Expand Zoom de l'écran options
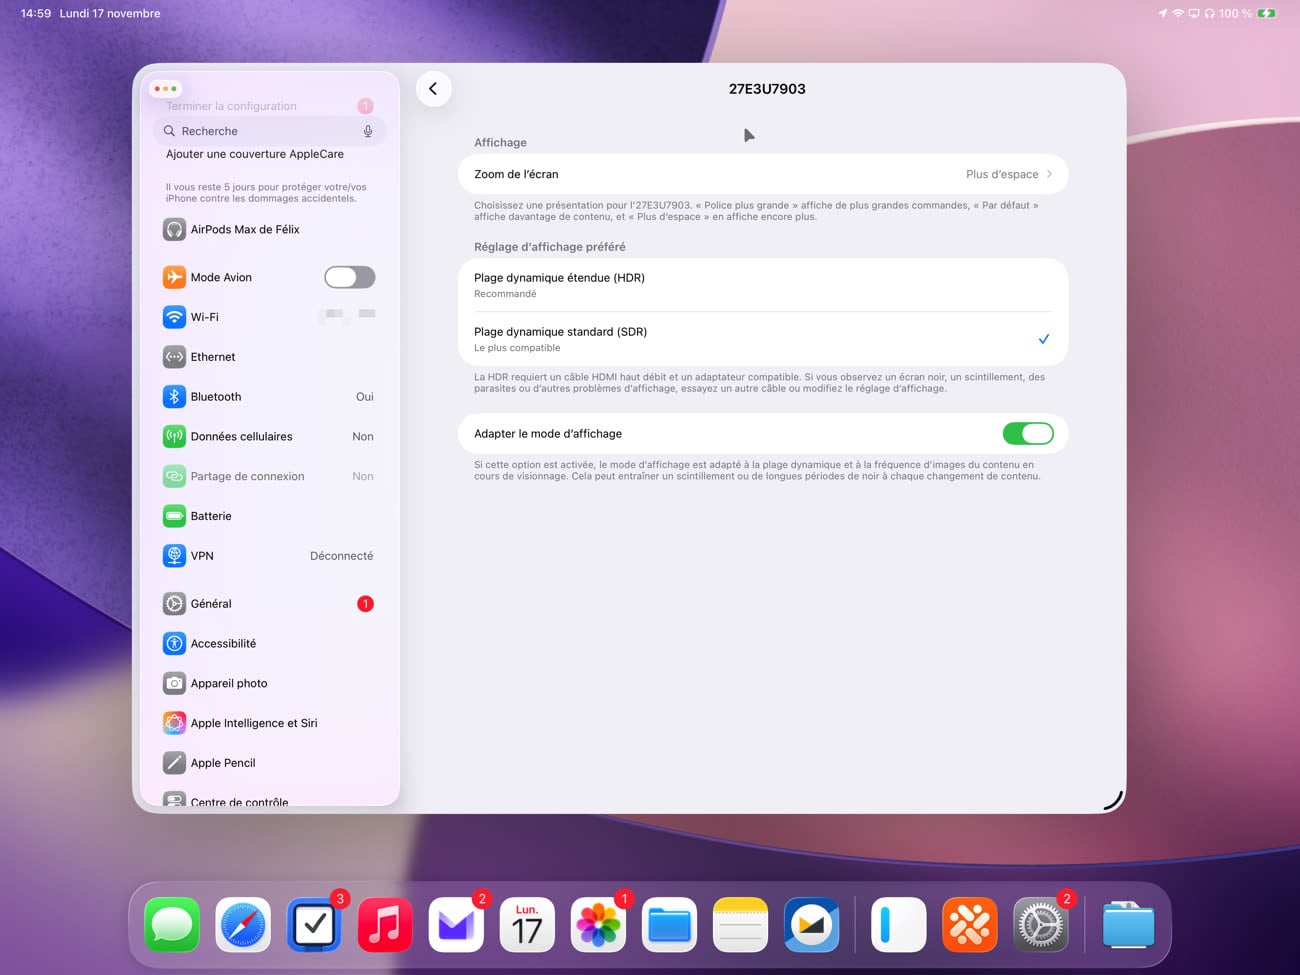The image size is (1300, 975). coord(762,174)
